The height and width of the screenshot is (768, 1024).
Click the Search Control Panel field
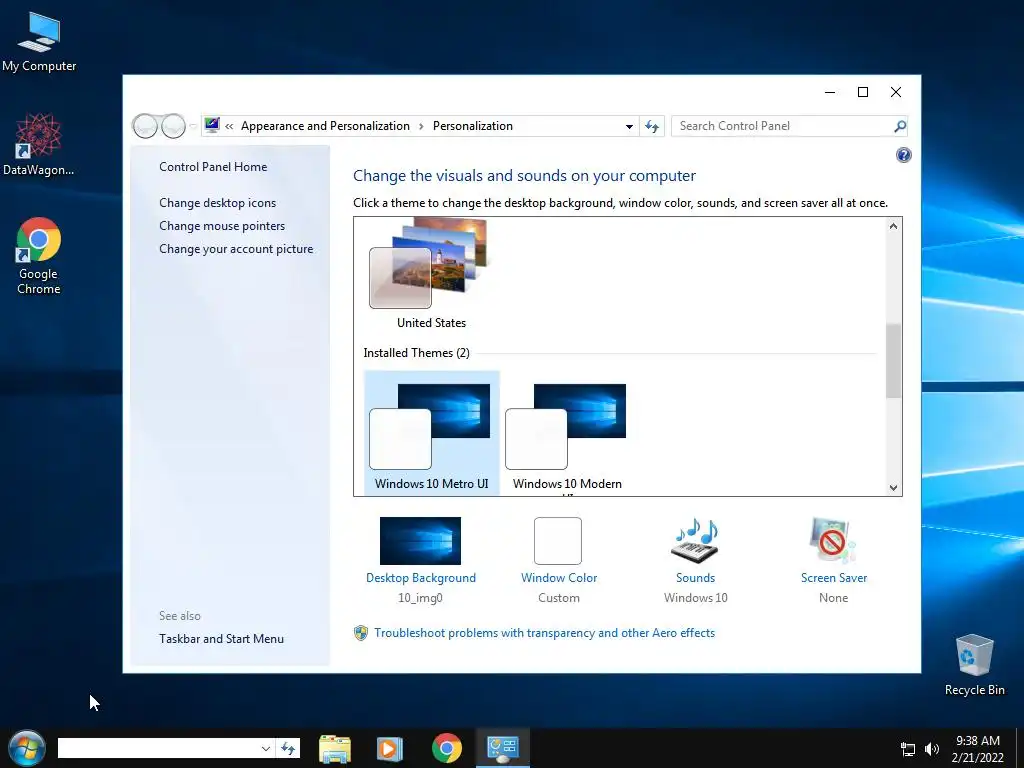coord(782,126)
